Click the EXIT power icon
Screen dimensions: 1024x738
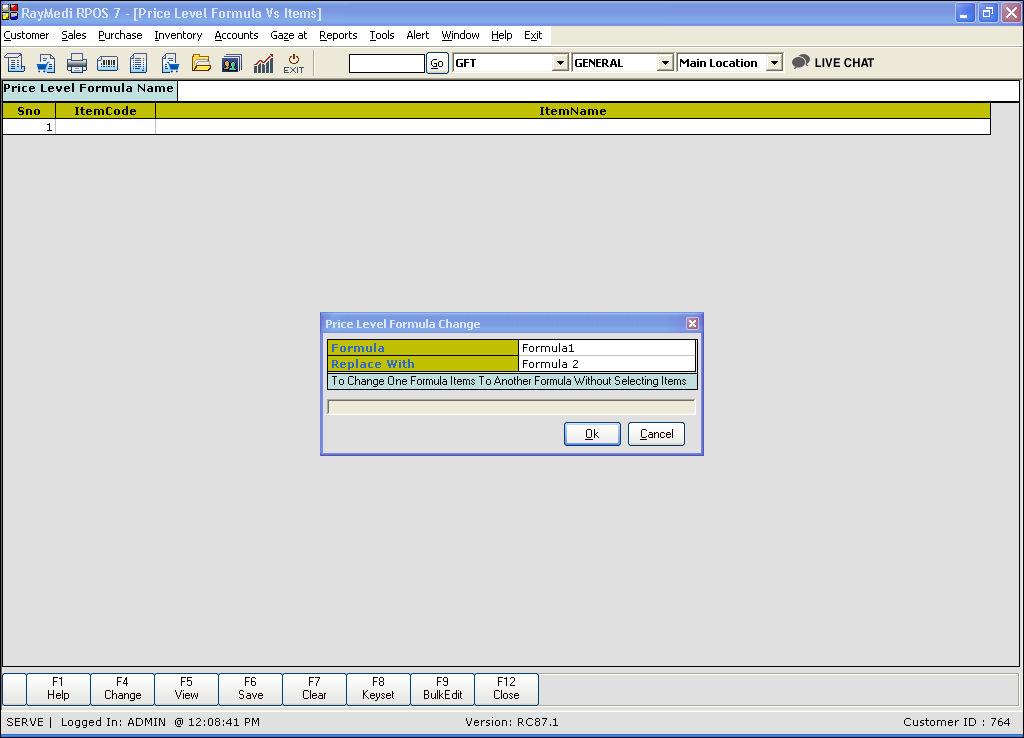tap(294, 63)
